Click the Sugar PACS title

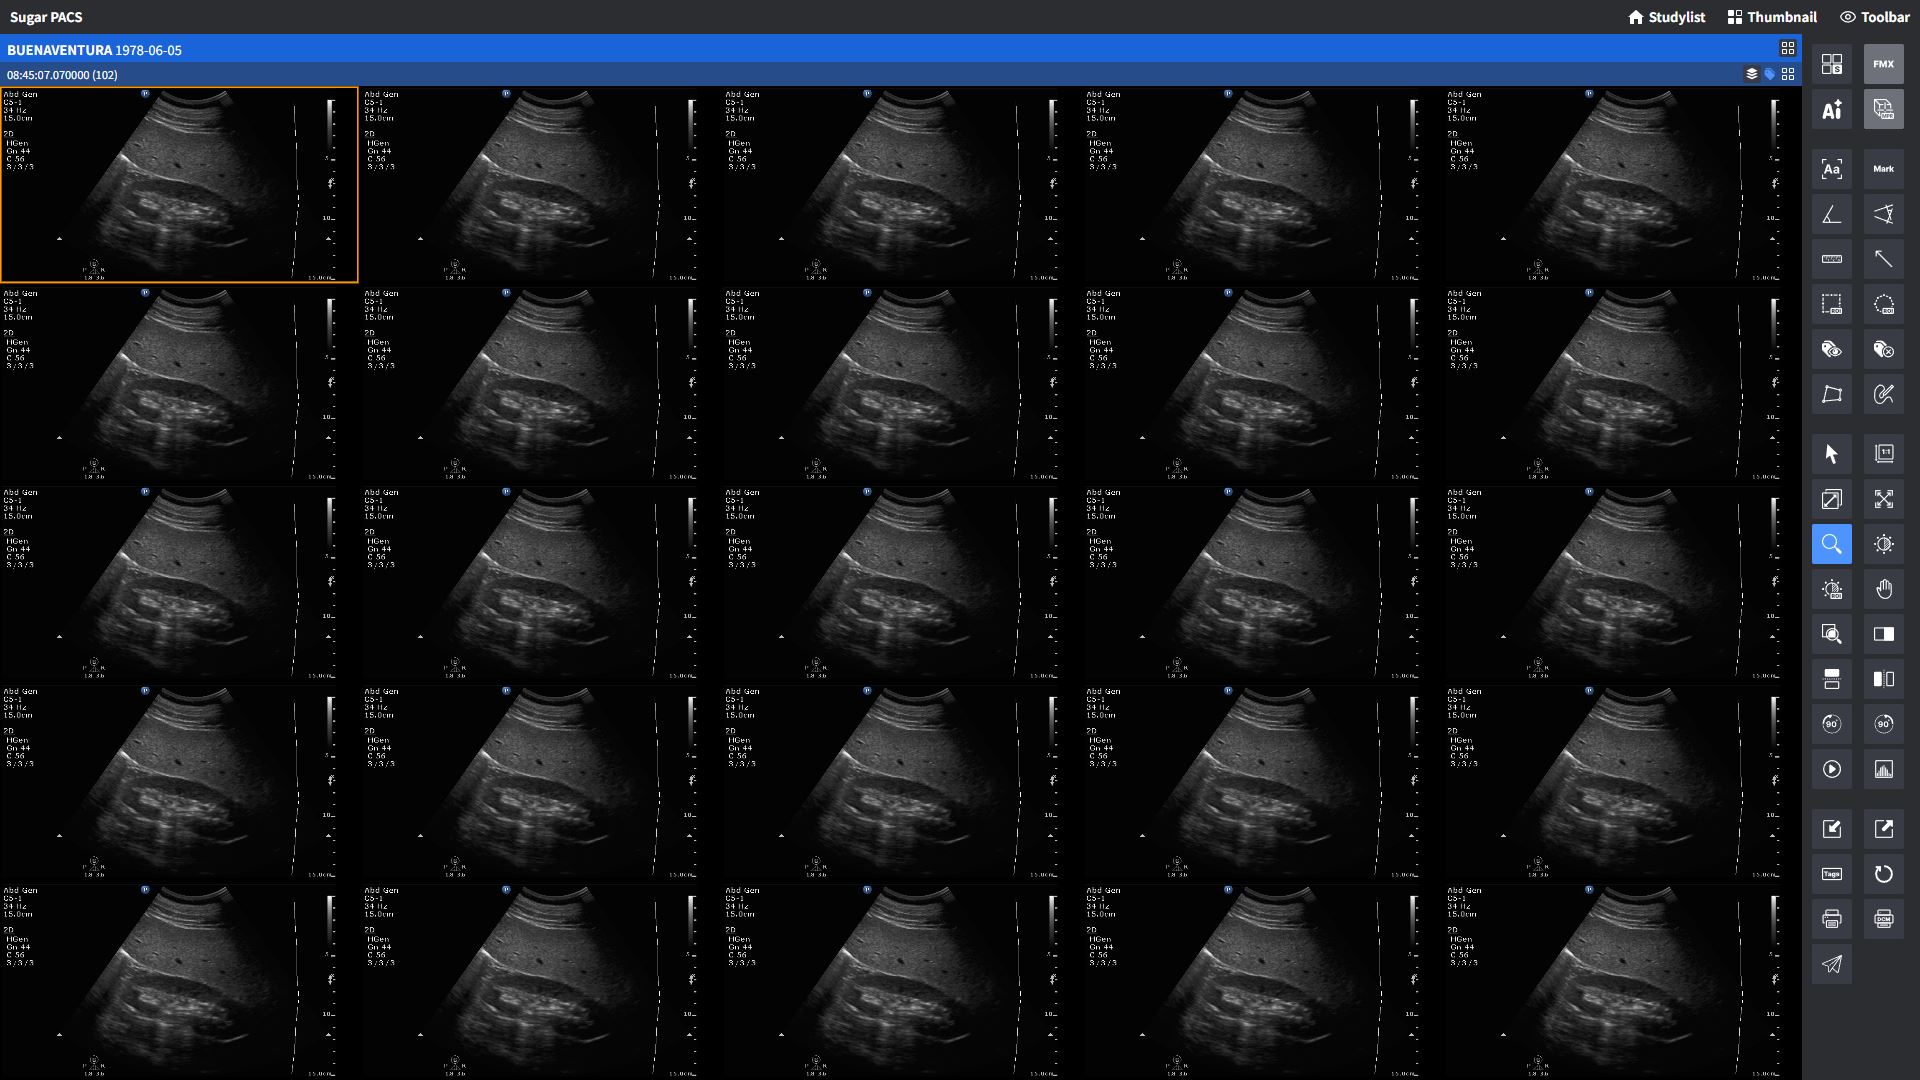[x=46, y=17]
